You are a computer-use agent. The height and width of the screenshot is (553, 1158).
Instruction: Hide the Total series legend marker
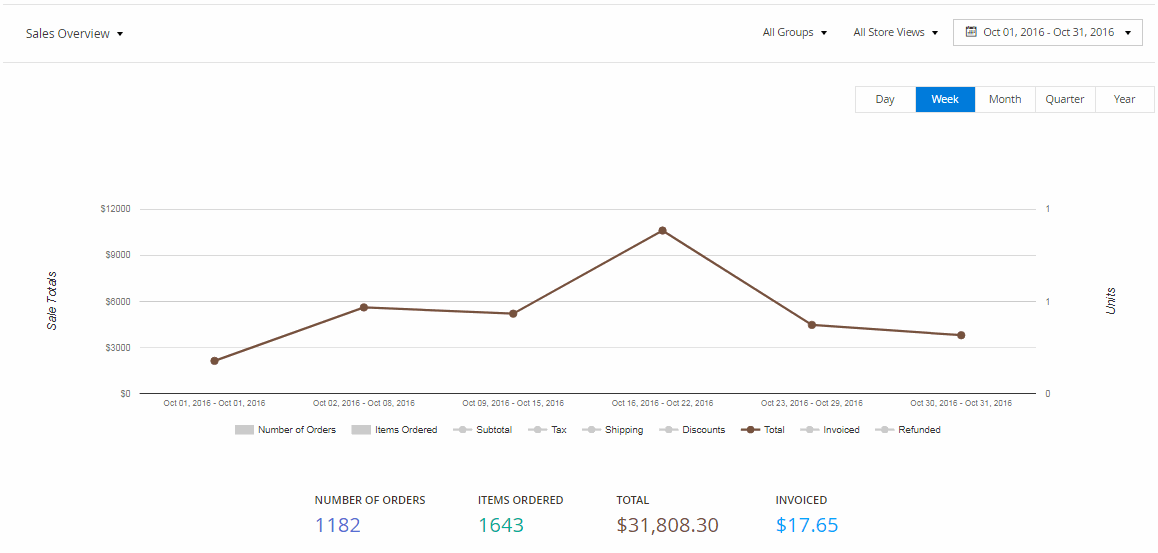(751, 430)
